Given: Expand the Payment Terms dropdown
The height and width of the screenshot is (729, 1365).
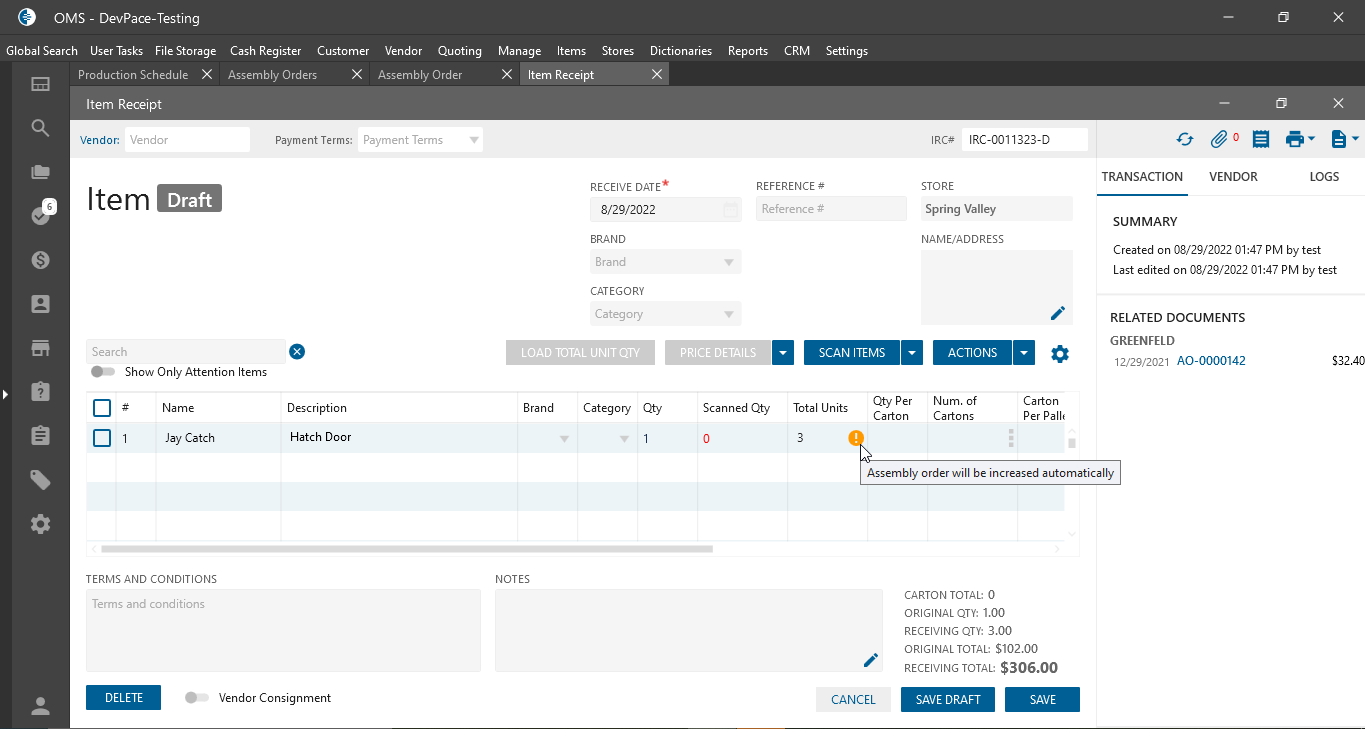Looking at the screenshot, I should point(474,140).
